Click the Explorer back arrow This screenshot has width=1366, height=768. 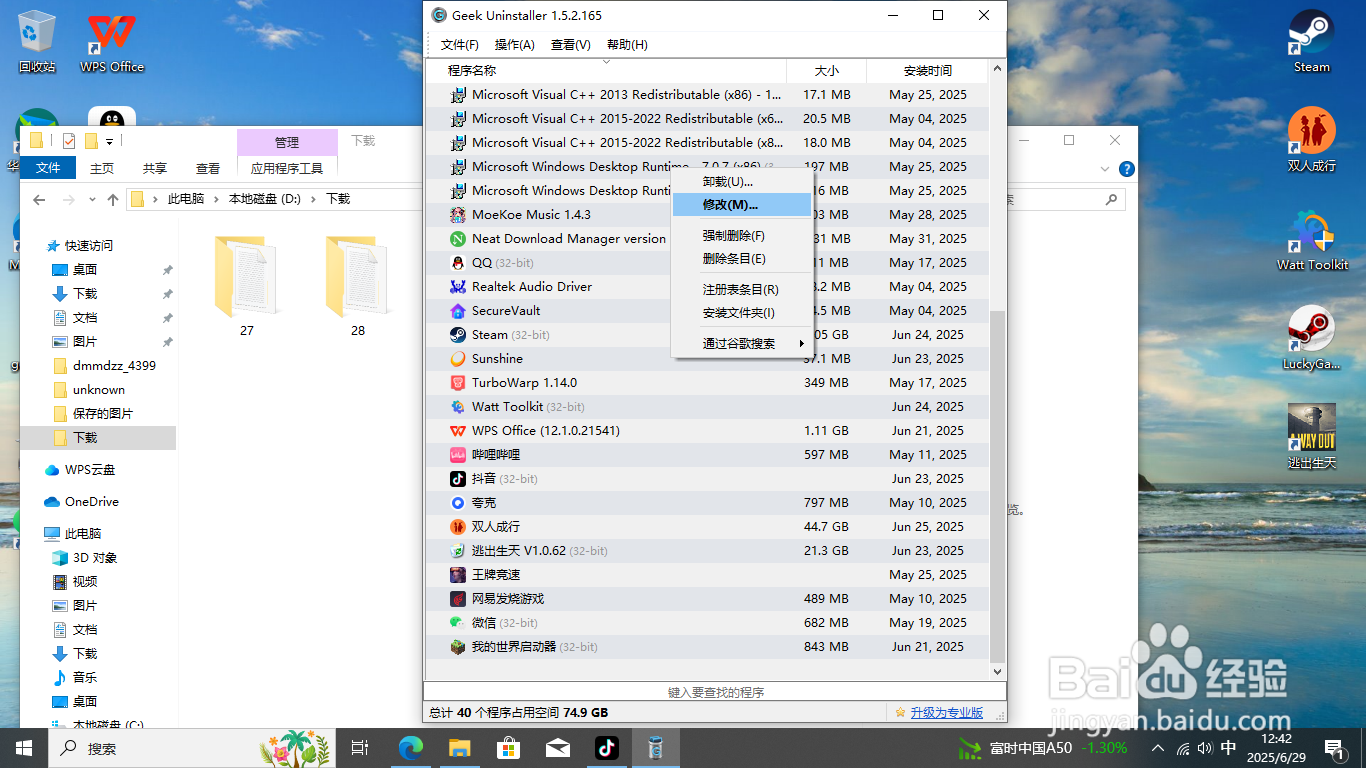tap(39, 200)
